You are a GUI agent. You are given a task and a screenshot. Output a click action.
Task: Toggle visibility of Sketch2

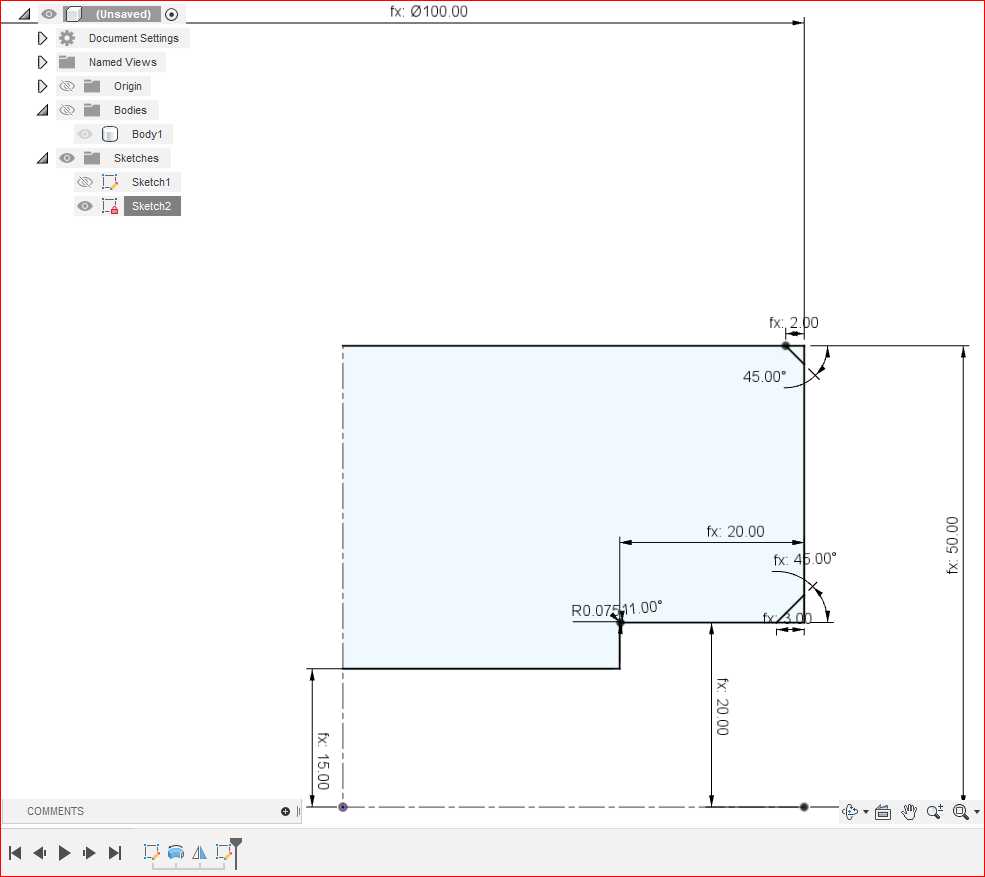pyautogui.click(x=85, y=205)
